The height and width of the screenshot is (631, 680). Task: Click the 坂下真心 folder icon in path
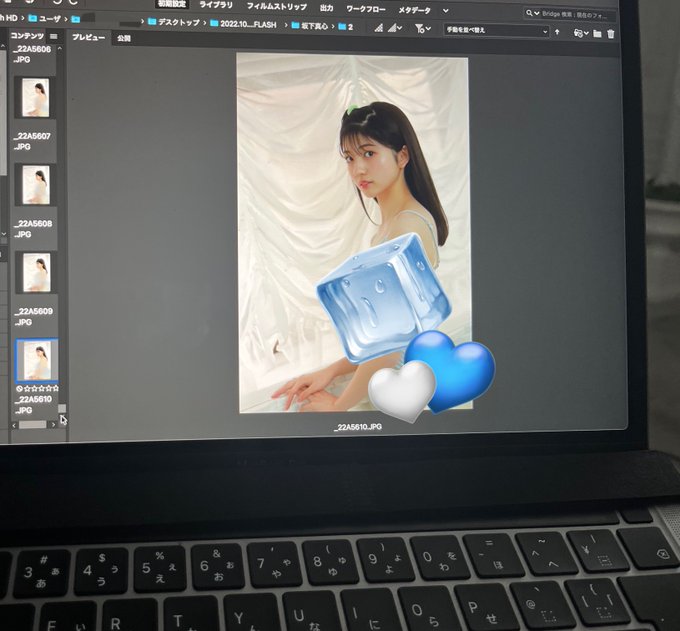295,26
